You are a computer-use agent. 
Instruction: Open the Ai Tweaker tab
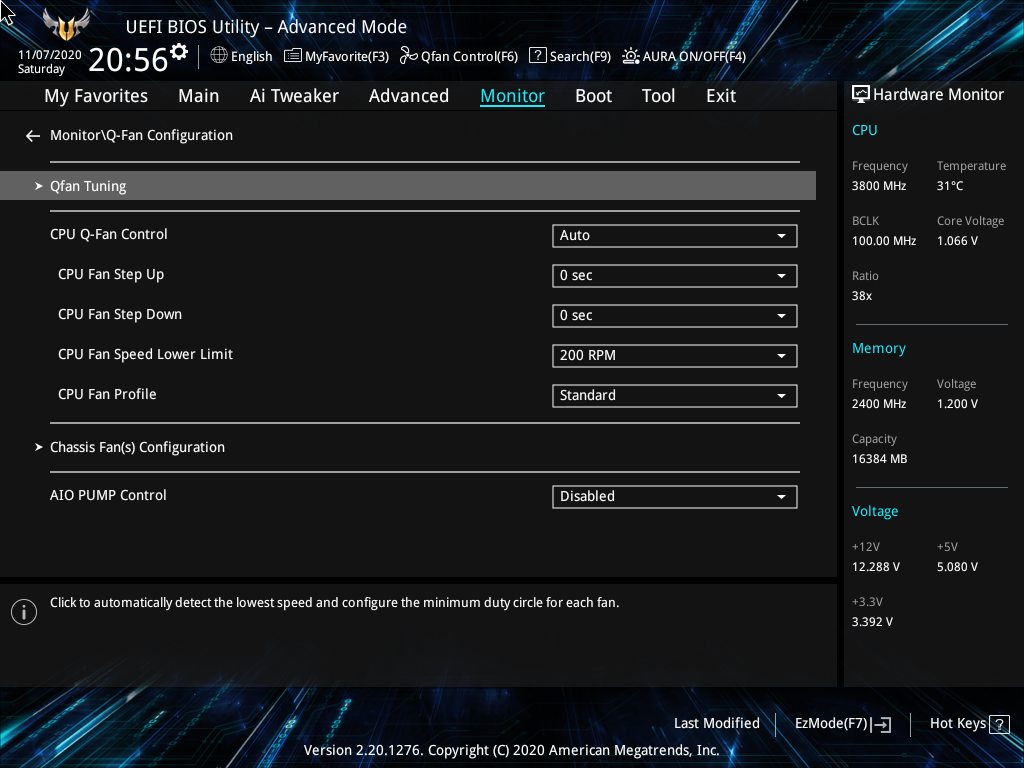294,96
